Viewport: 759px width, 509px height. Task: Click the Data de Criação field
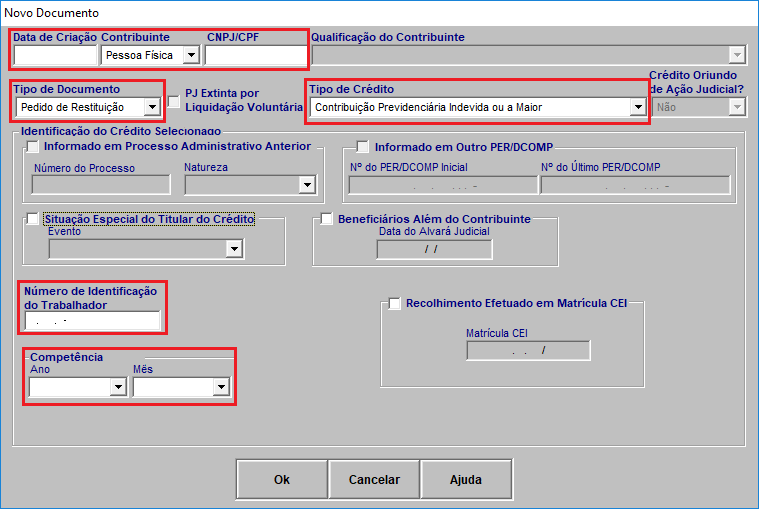(x=55, y=55)
